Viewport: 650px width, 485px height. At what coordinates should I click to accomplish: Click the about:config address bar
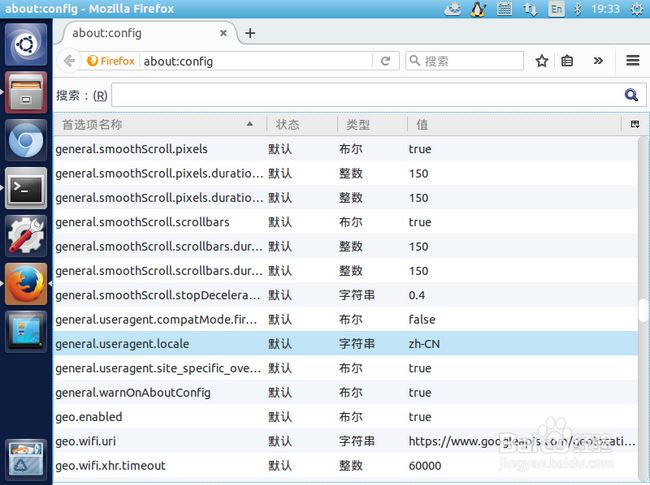click(x=256, y=61)
